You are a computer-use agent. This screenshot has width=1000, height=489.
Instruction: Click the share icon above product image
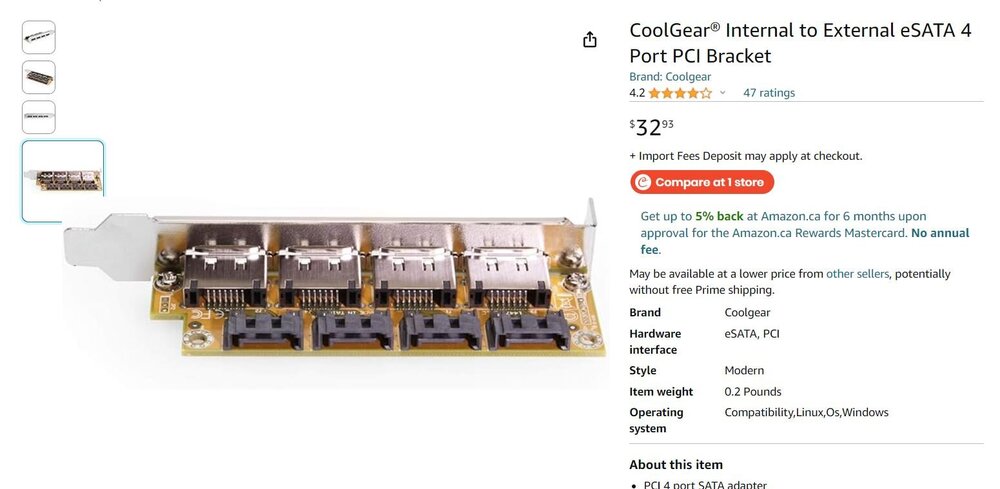tap(590, 40)
